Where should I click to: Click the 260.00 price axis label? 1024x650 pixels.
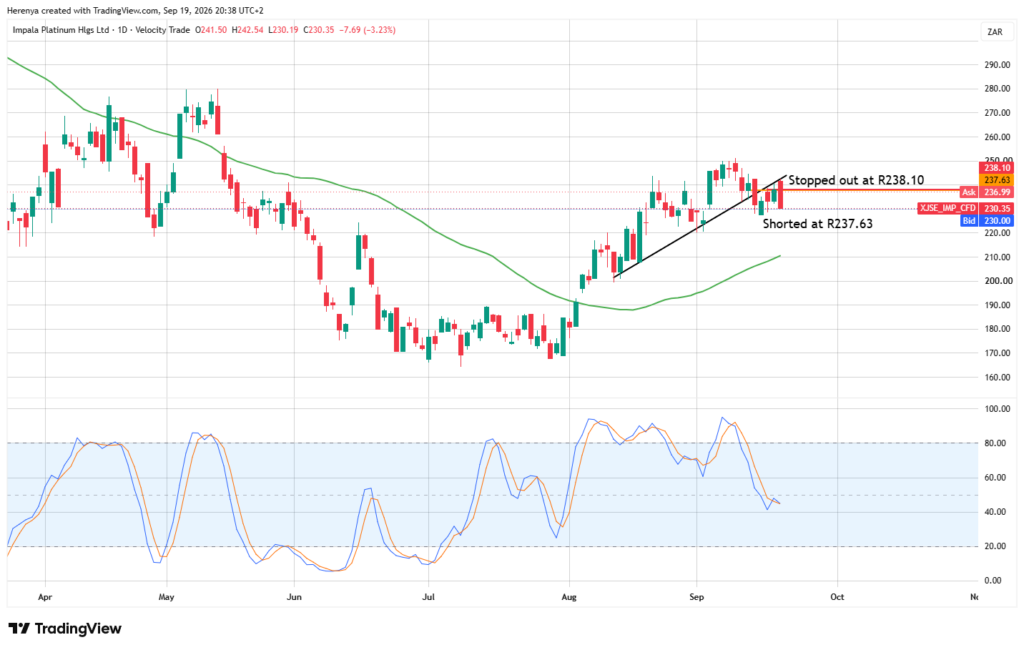pos(999,137)
